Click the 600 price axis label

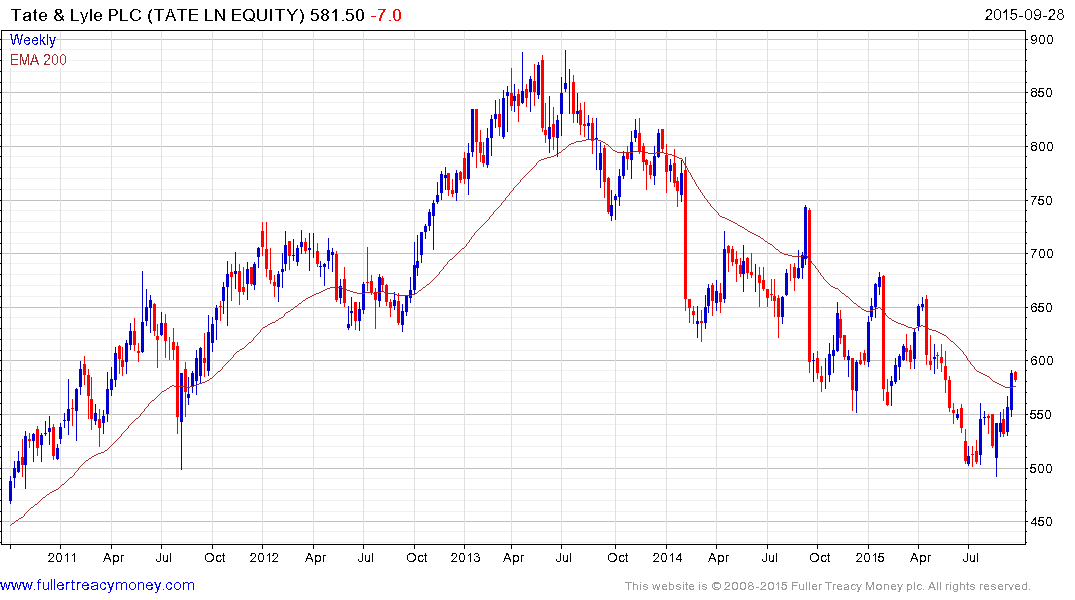point(1042,361)
